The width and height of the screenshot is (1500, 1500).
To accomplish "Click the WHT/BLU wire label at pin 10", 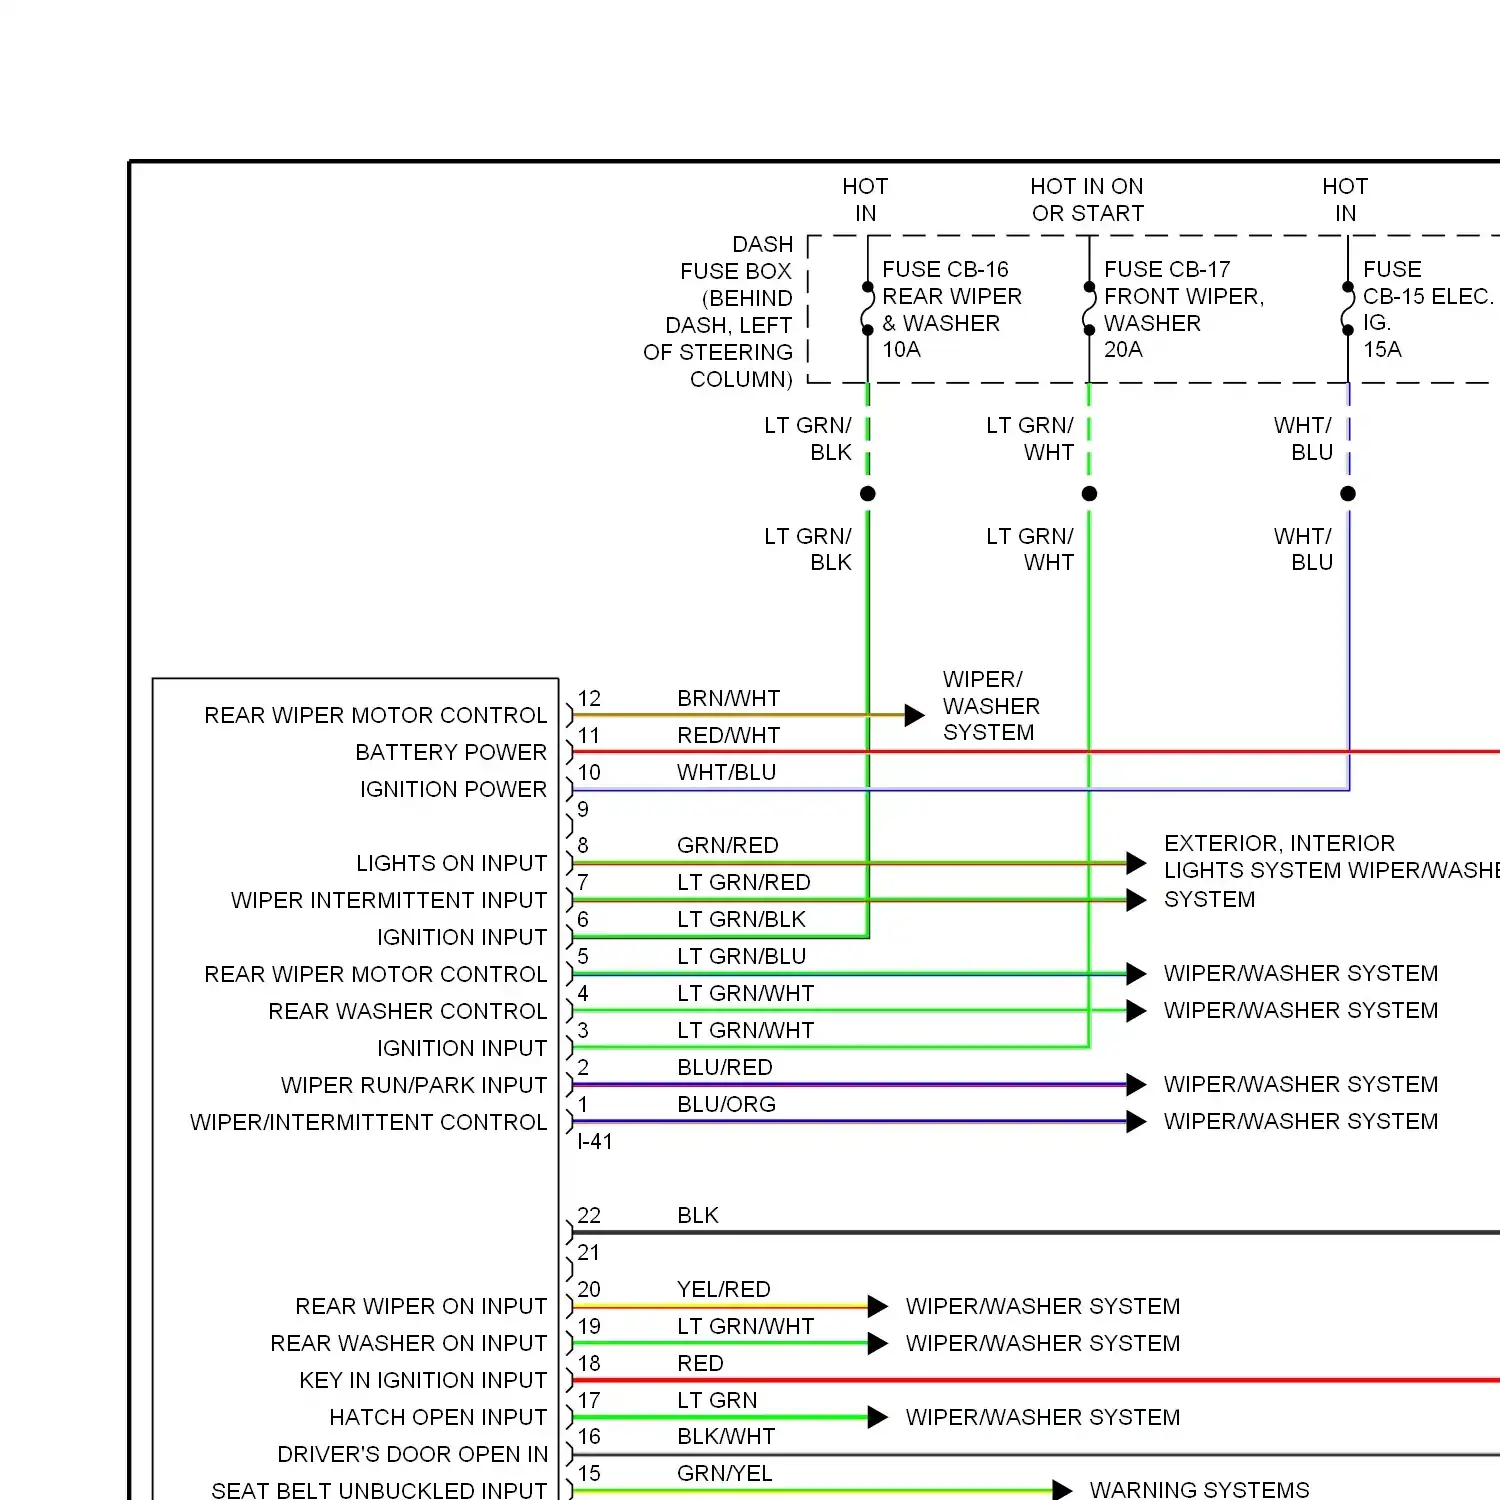I will point(726,772).
